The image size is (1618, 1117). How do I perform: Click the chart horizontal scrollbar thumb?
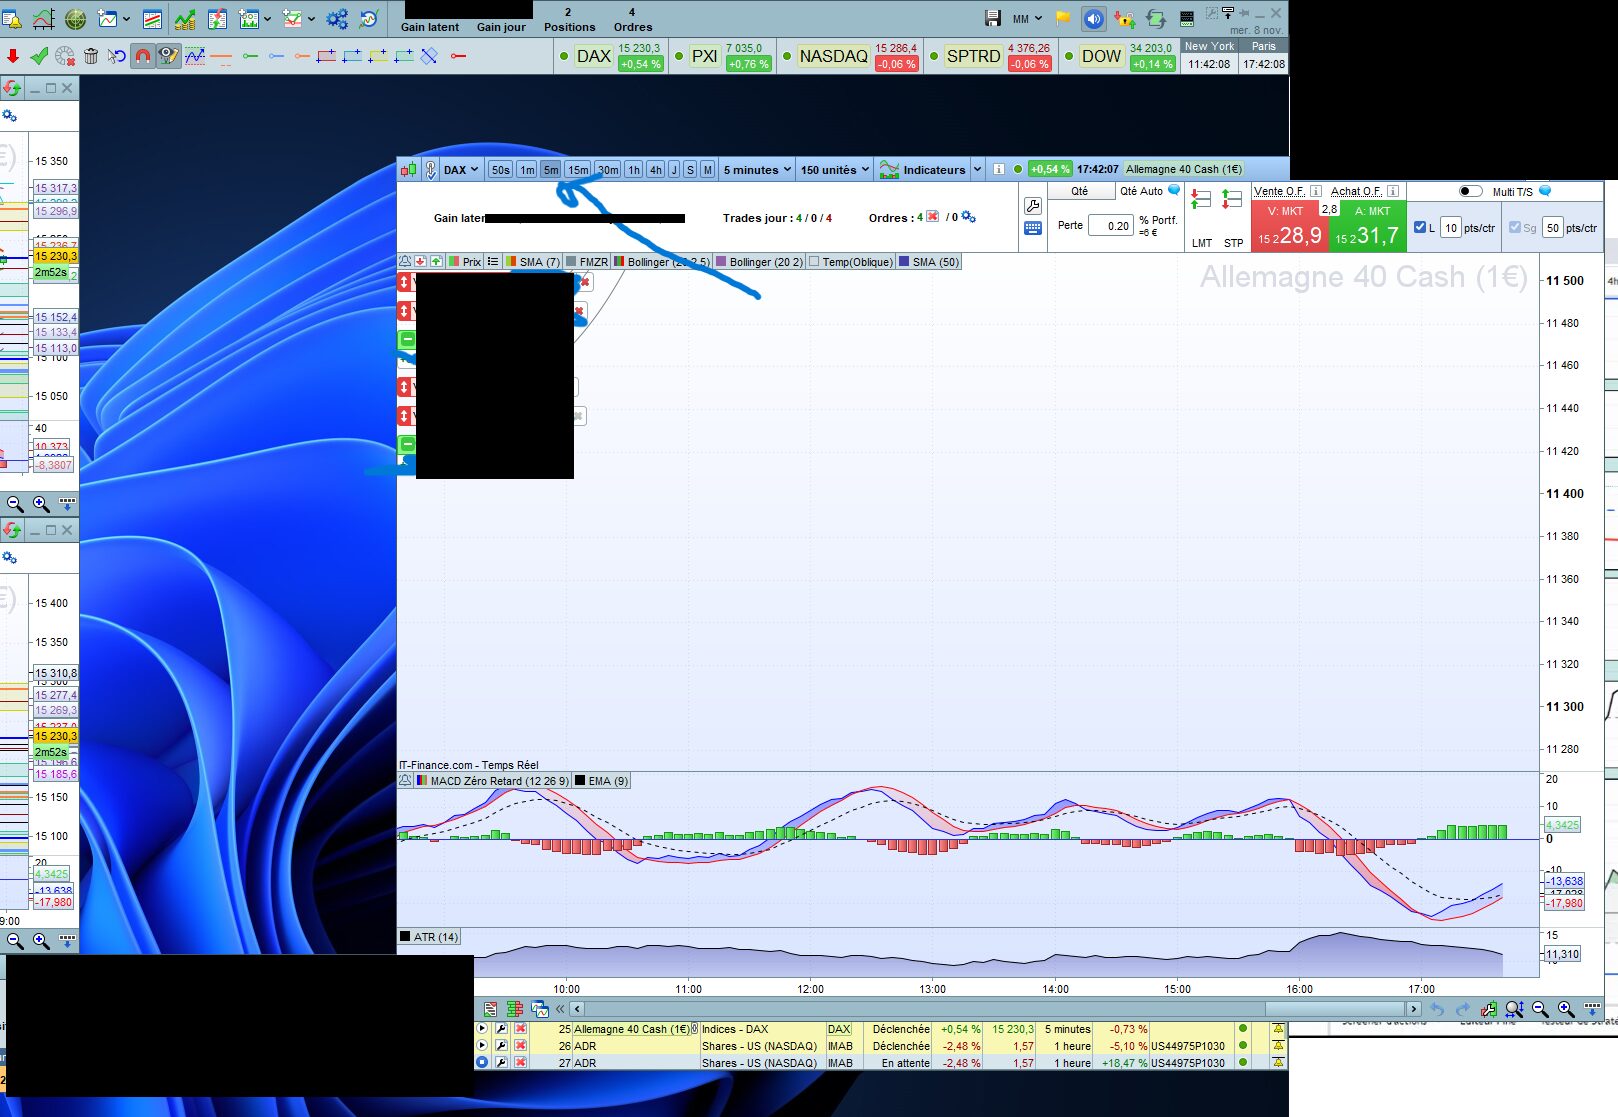pyautogui.click(x=1334, y=1009)
